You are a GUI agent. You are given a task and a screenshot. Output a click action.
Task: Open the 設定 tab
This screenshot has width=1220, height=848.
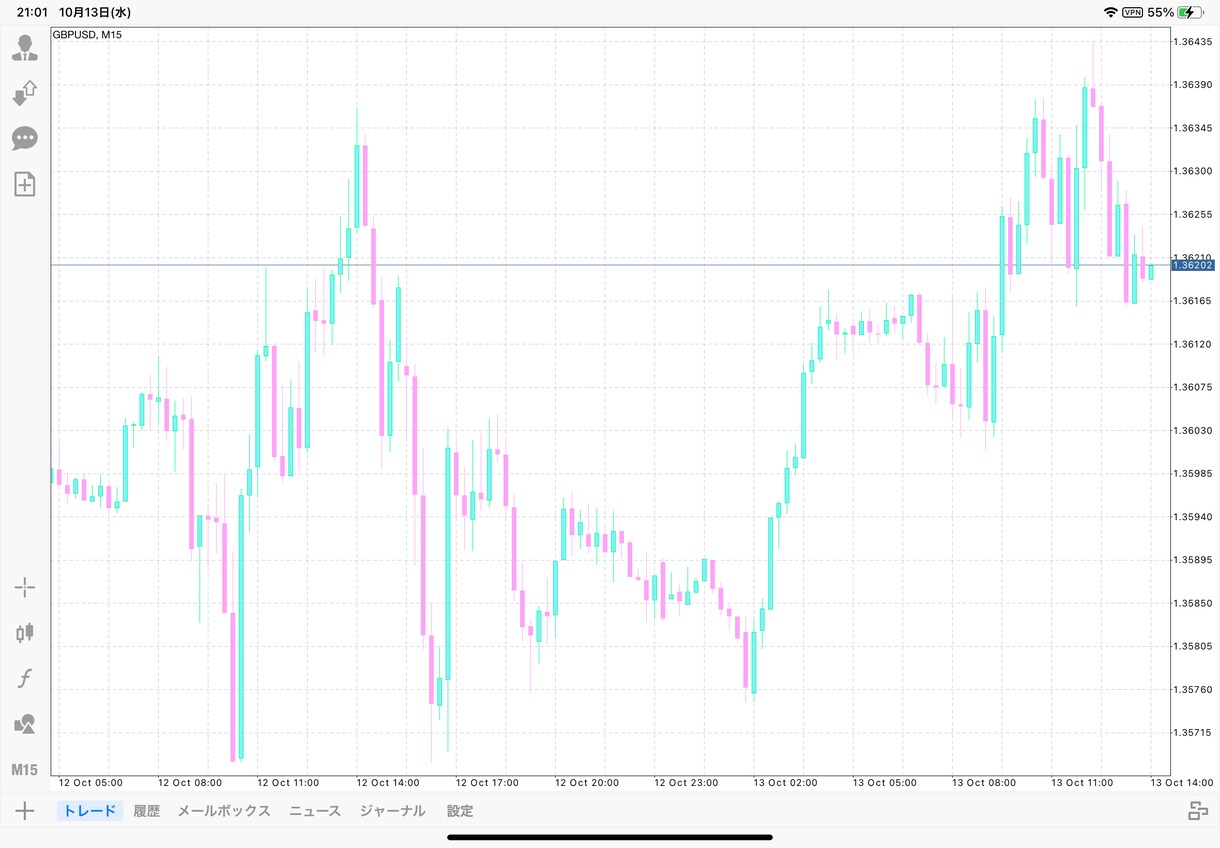click(460, 811)
